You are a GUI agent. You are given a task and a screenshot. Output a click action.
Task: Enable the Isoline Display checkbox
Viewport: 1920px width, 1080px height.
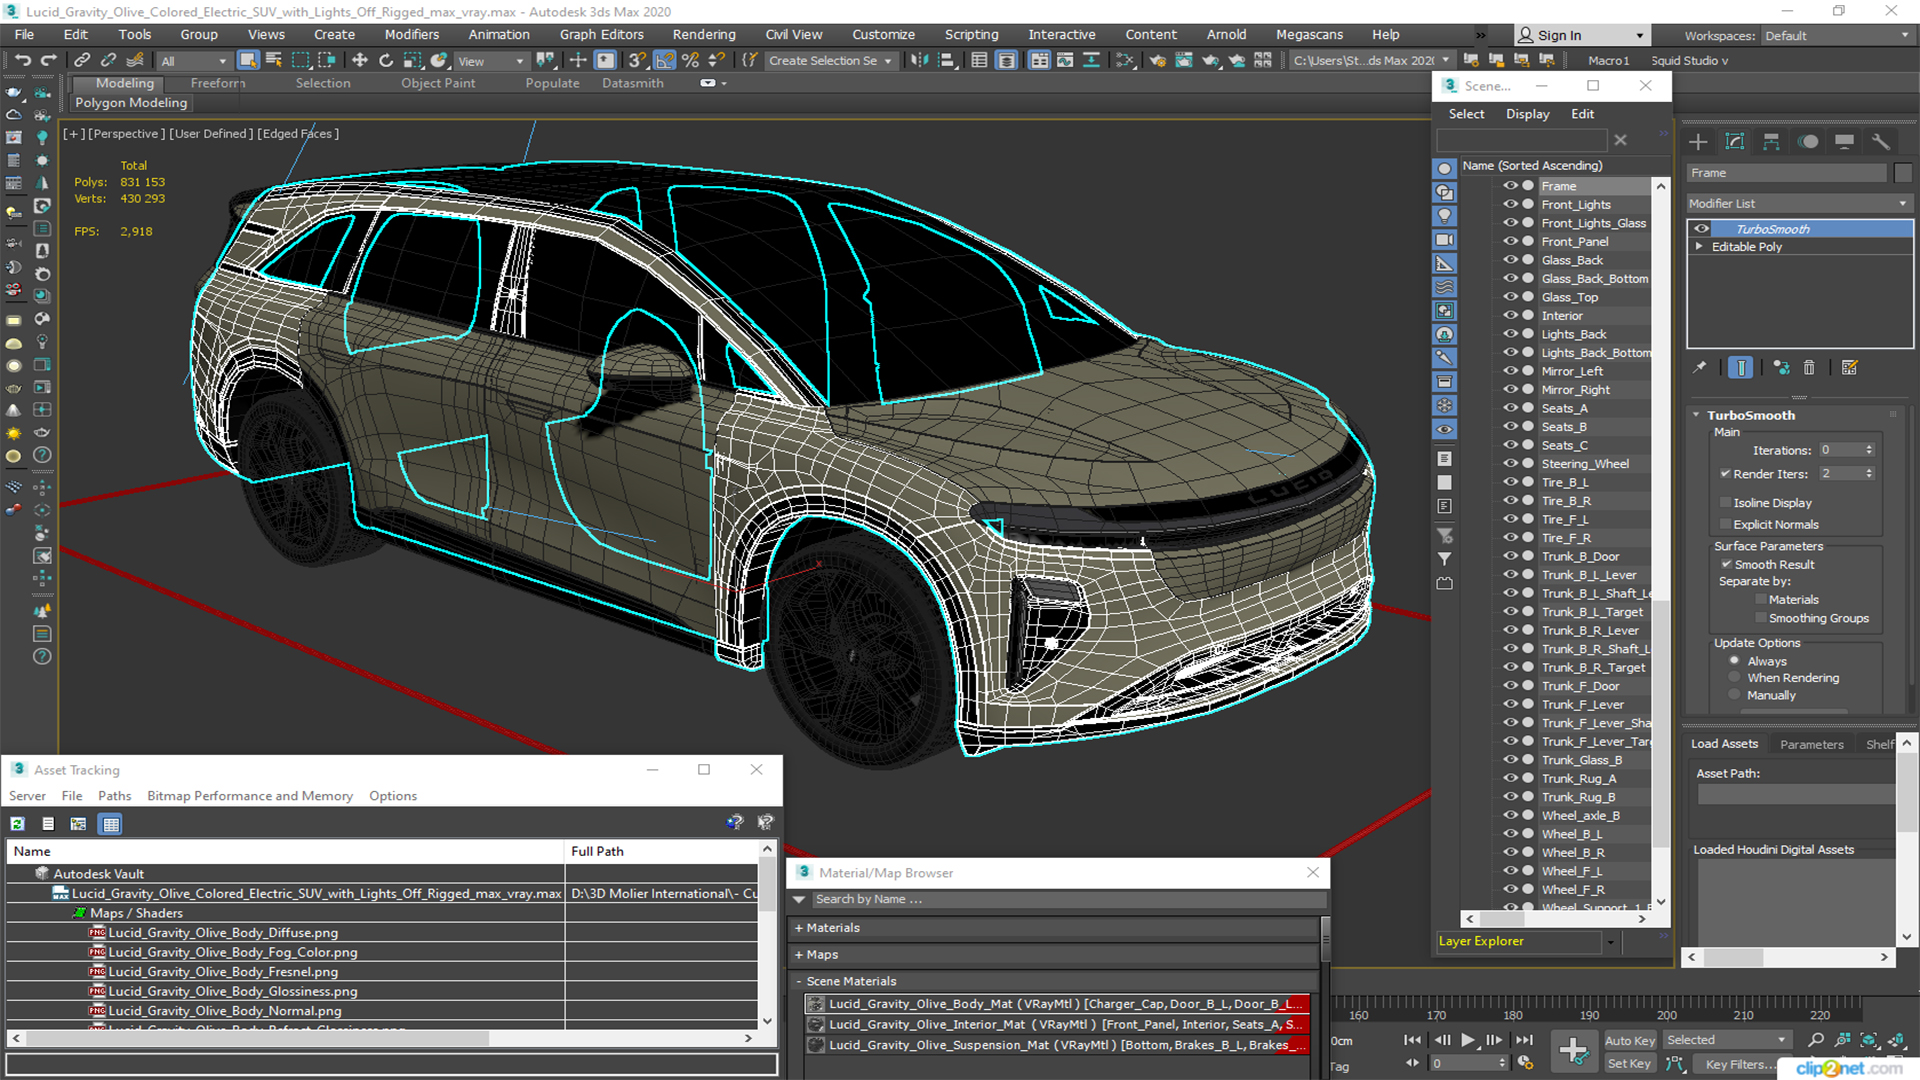(x=1725, y=502)
